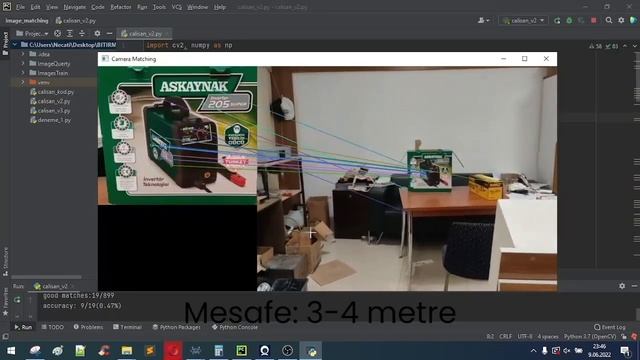640x360 pixels.
Task: Select calisan_kod.py in project tree
Action: tap(52, 92)
